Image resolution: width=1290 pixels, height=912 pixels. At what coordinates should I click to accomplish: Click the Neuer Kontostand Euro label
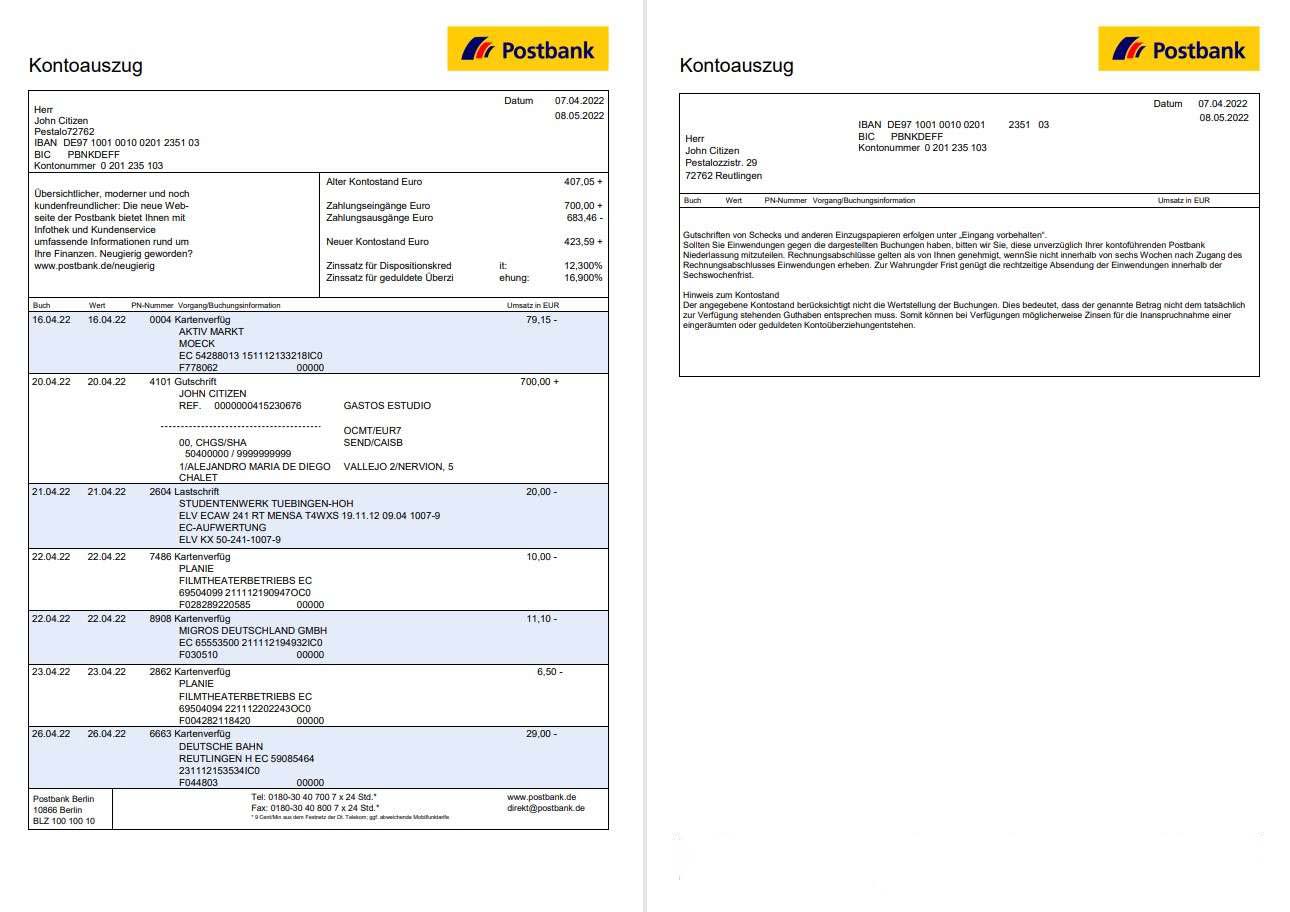pyautogui.click(x=377, y=242)
